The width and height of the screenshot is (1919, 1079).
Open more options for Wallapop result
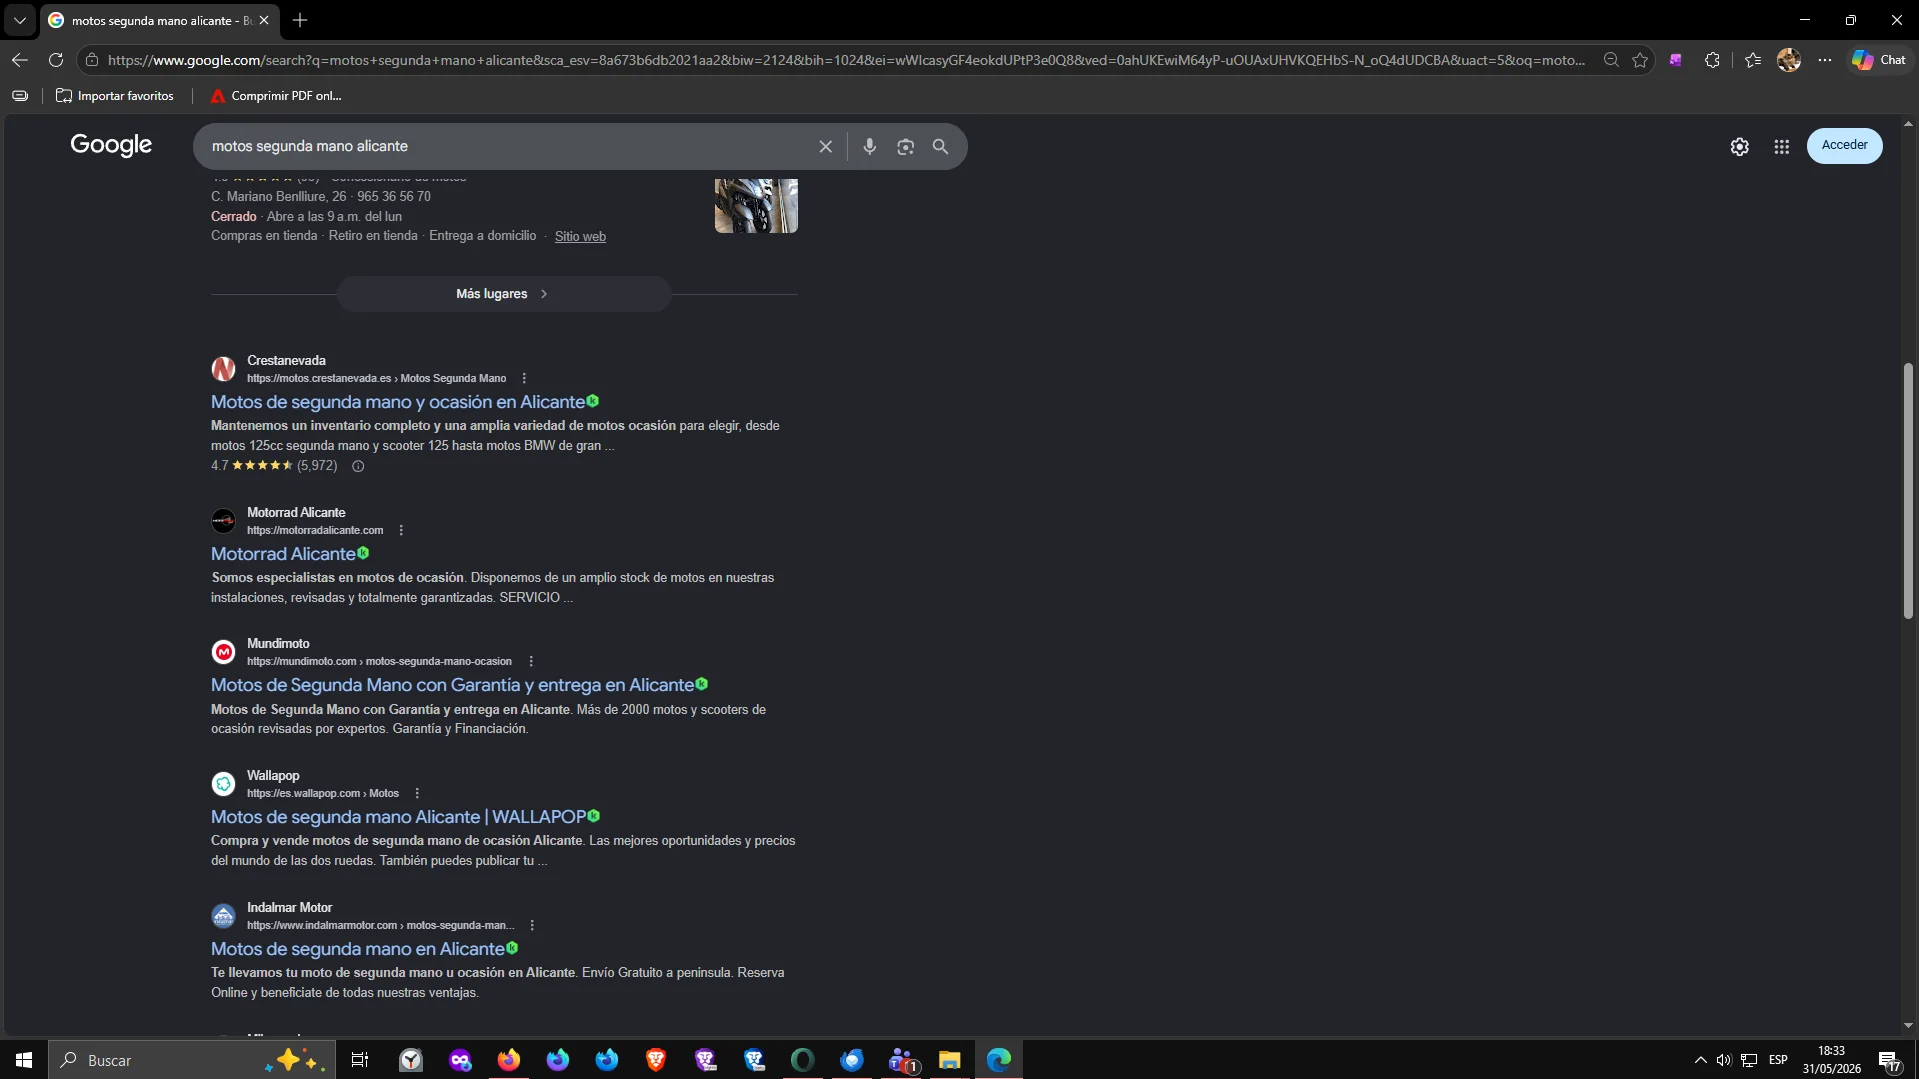417,793
